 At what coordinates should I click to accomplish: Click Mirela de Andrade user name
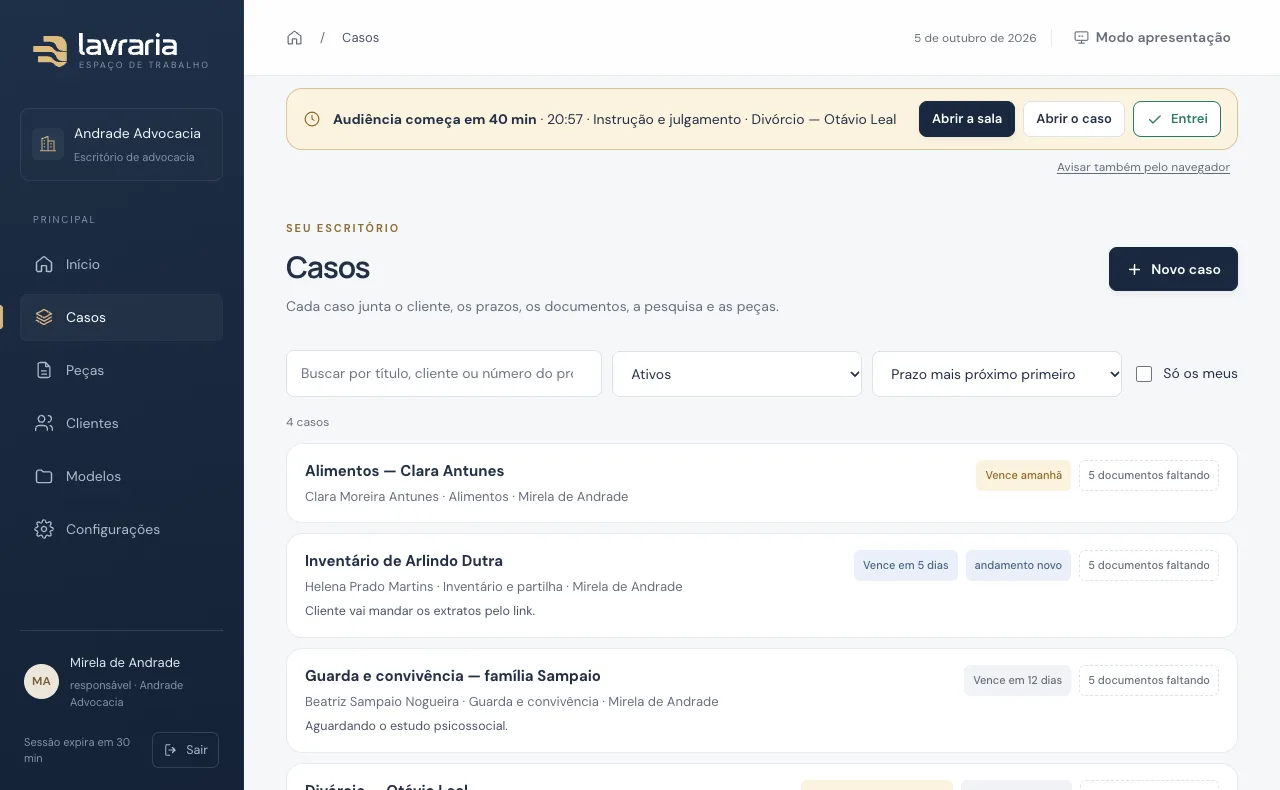point(125,663)
